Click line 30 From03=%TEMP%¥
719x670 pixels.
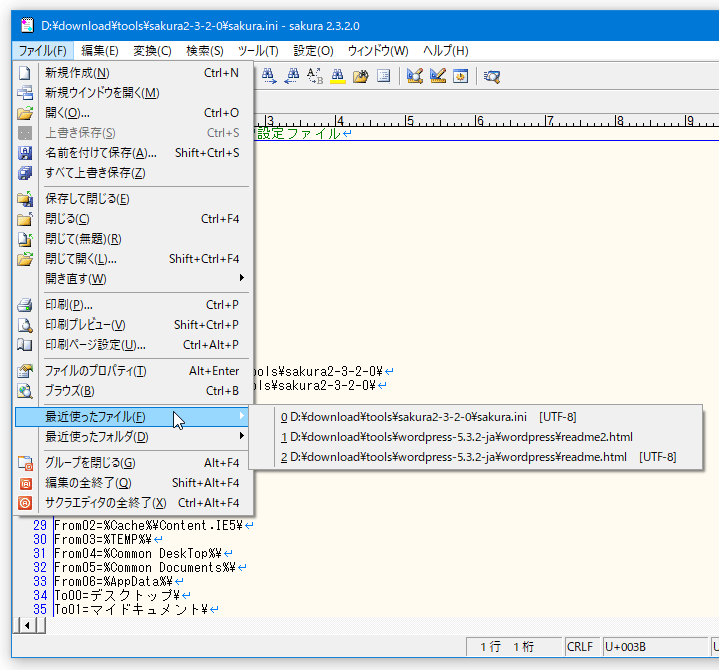[x=103, y=540]
